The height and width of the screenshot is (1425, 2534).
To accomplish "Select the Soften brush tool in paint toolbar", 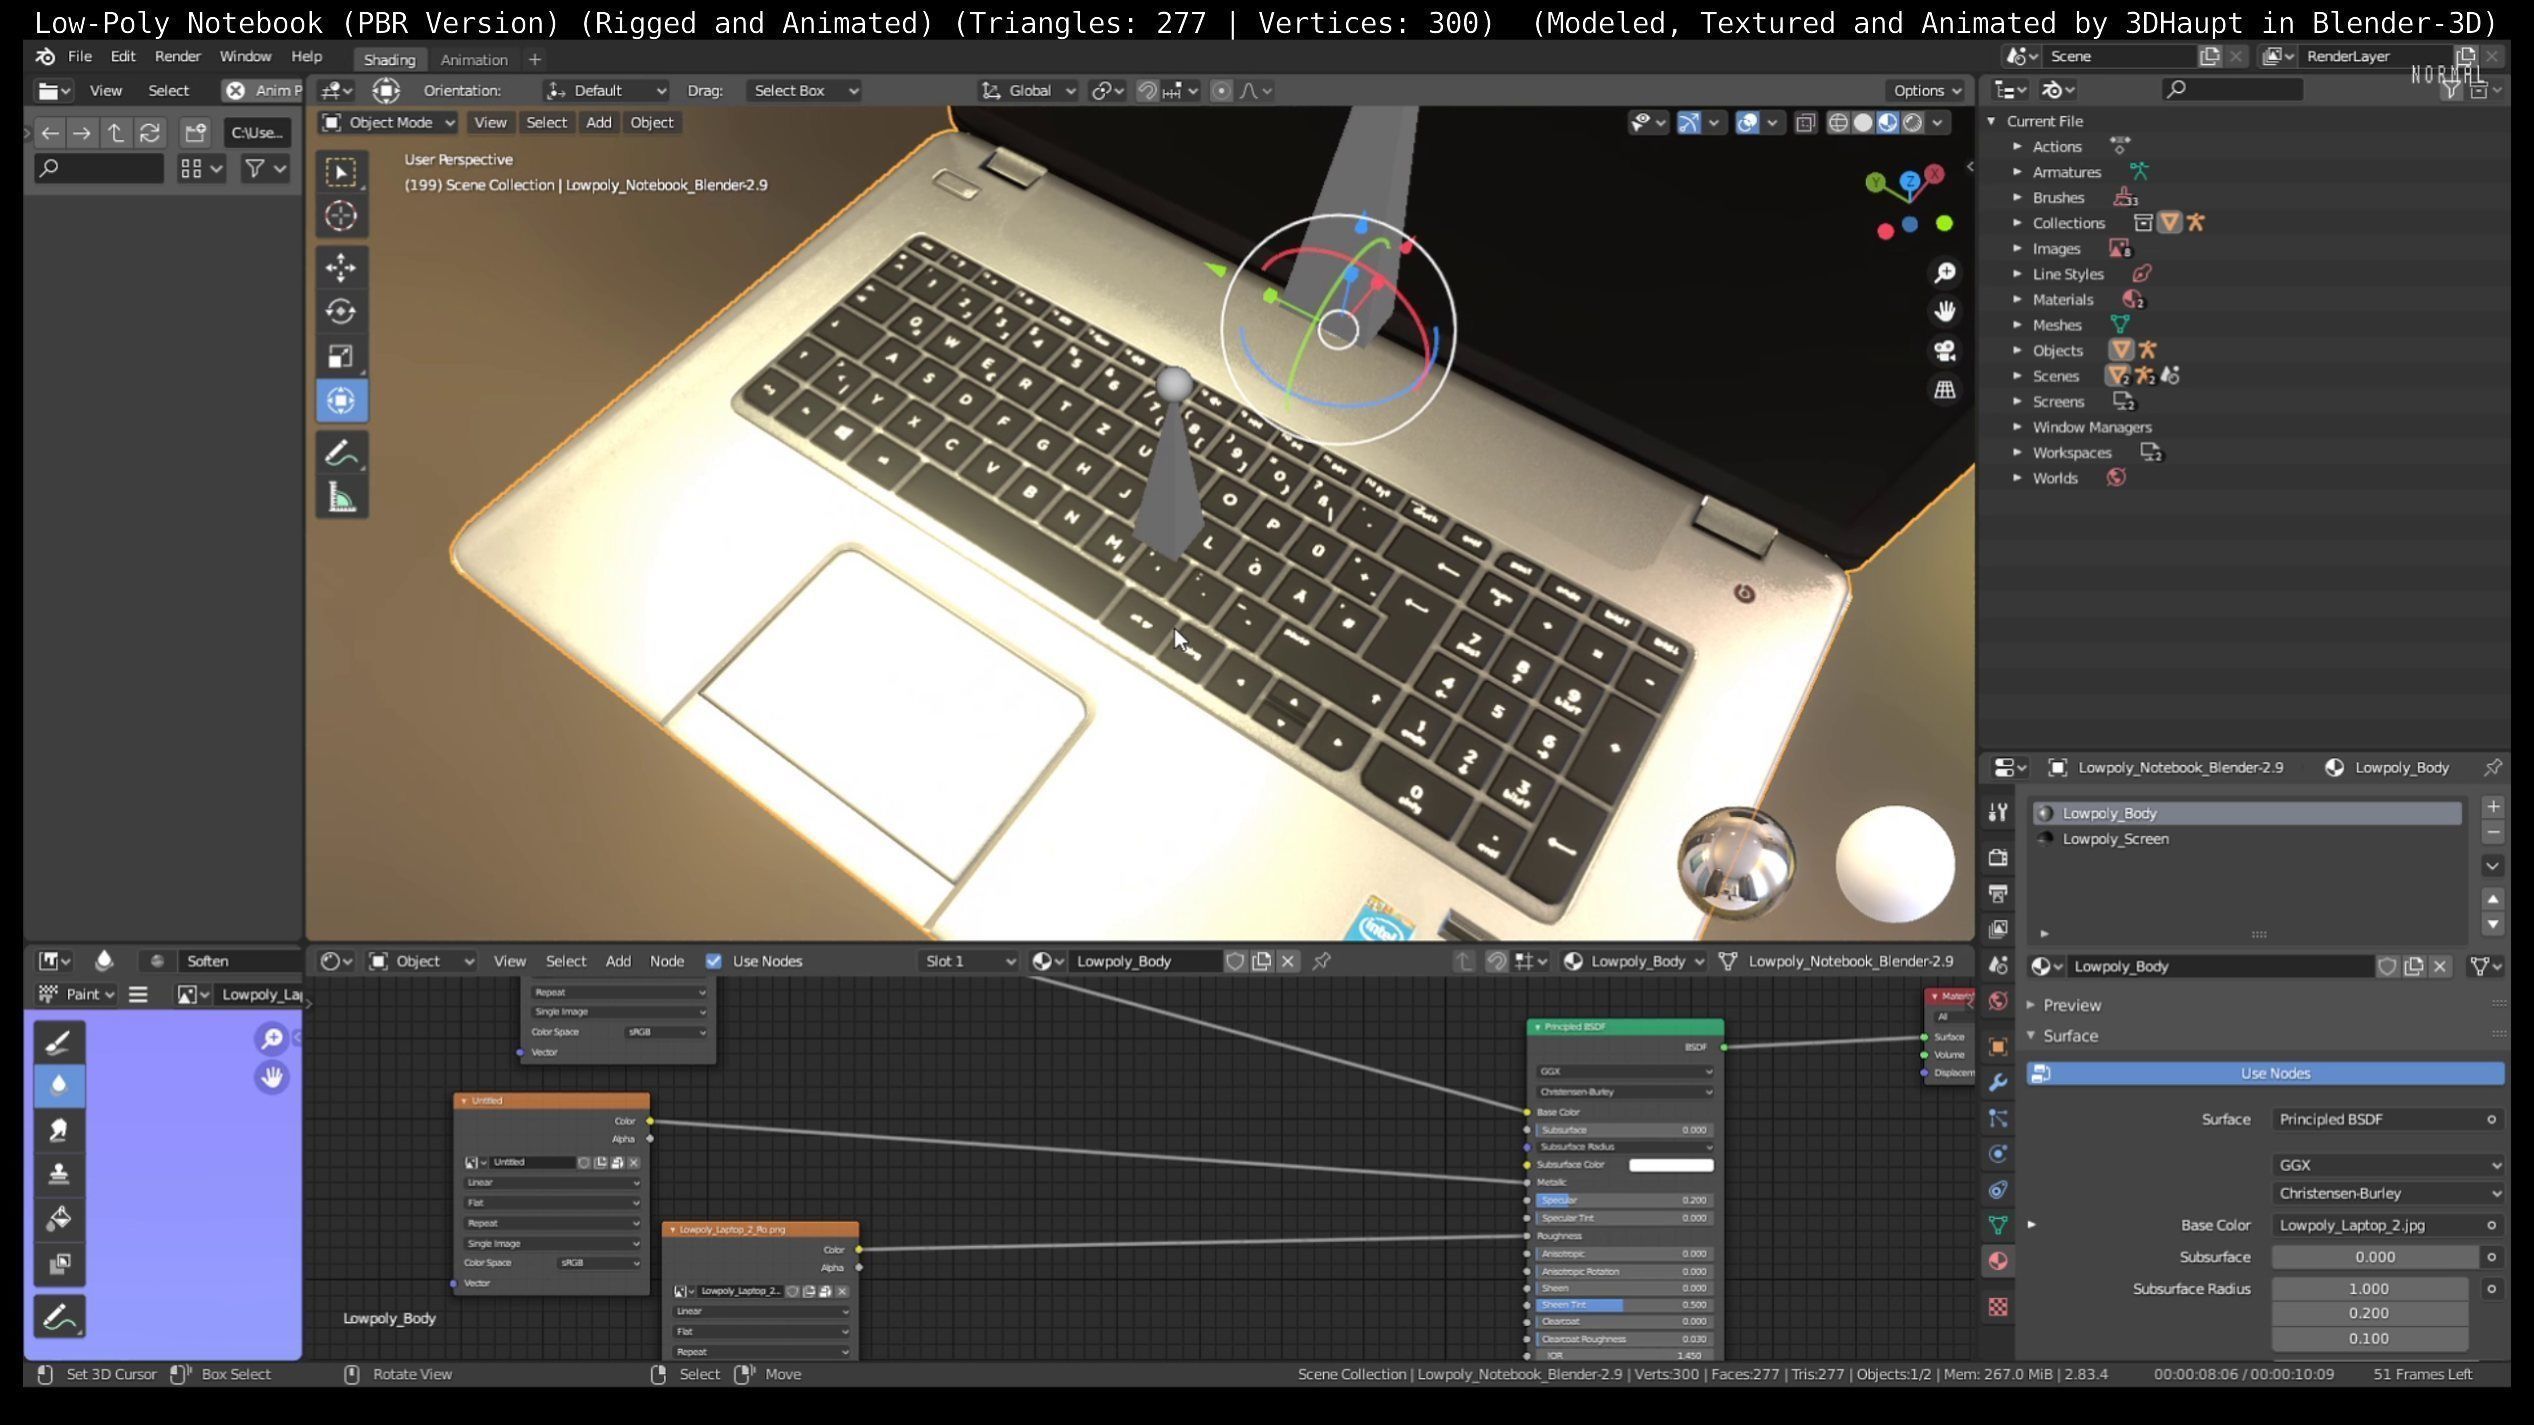I will tap(58, 1086).
